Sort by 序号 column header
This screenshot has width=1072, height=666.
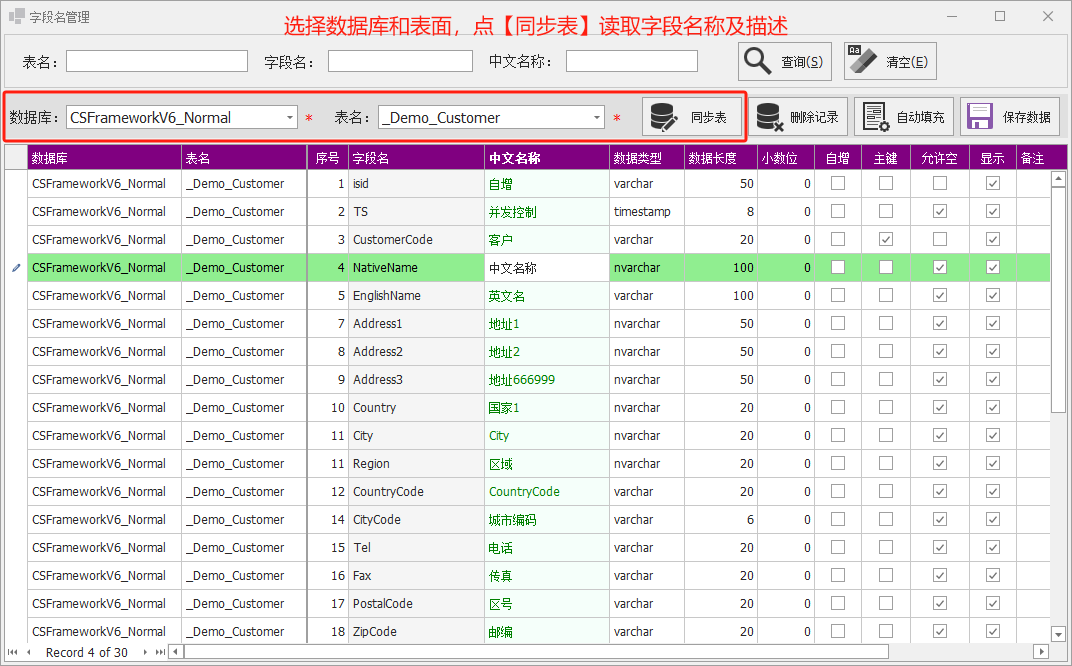[x=327, y=158]
